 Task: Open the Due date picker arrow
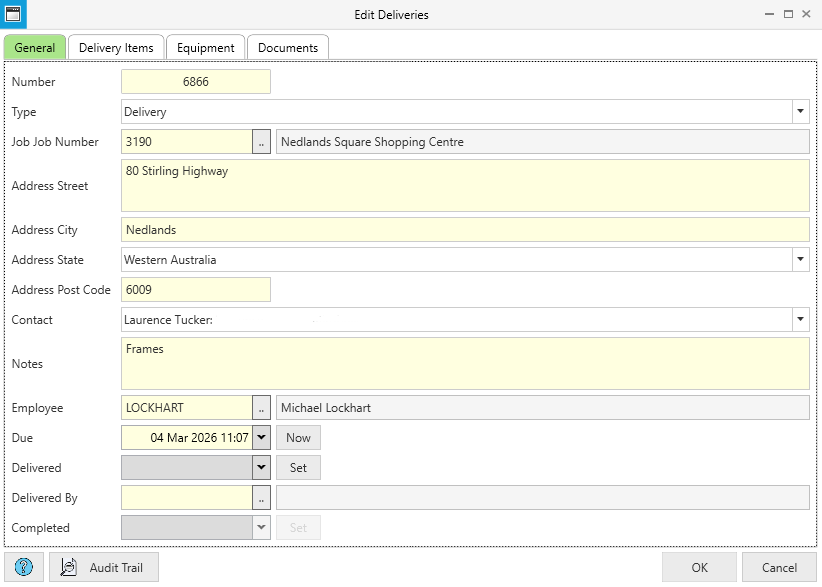tap(261, 438)
